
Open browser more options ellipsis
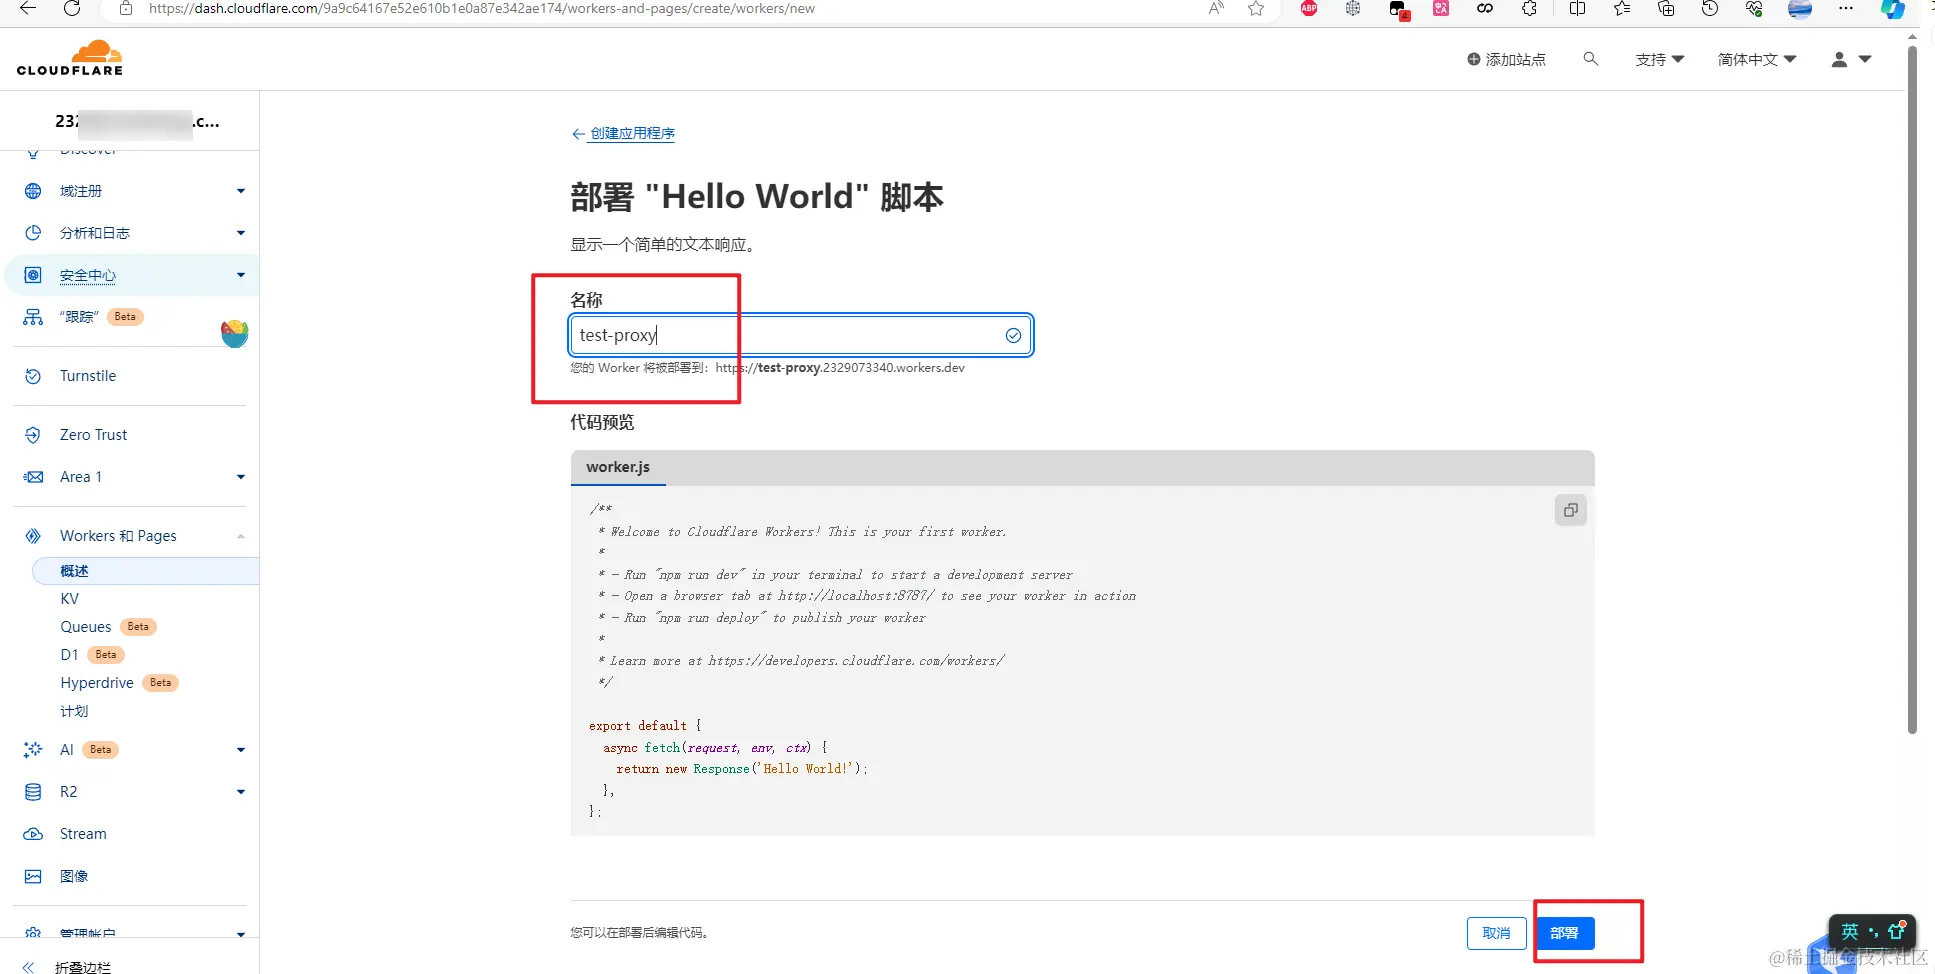1846,8
